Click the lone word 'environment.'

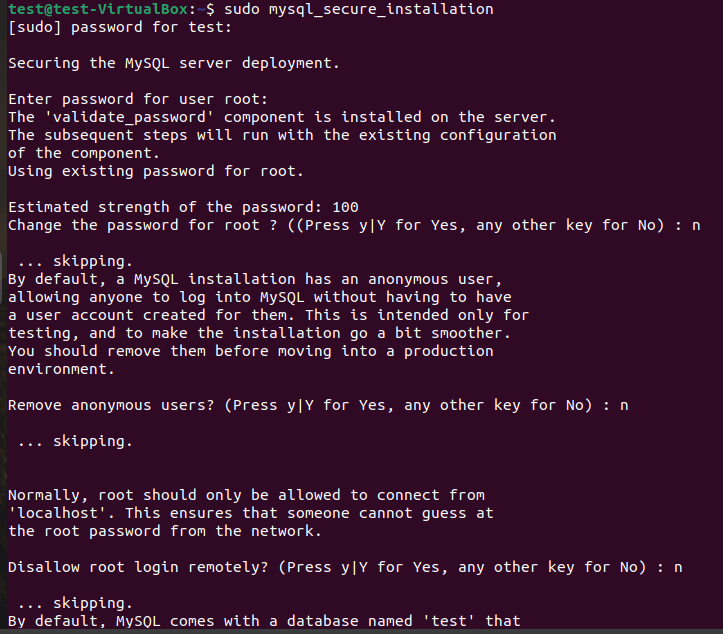click(57, 369)
